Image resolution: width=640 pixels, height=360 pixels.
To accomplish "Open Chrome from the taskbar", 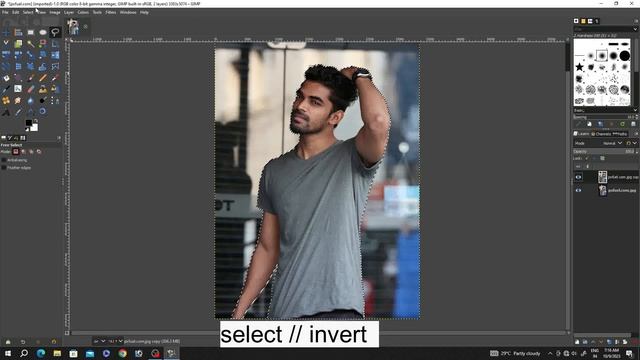I will (122, 353).
